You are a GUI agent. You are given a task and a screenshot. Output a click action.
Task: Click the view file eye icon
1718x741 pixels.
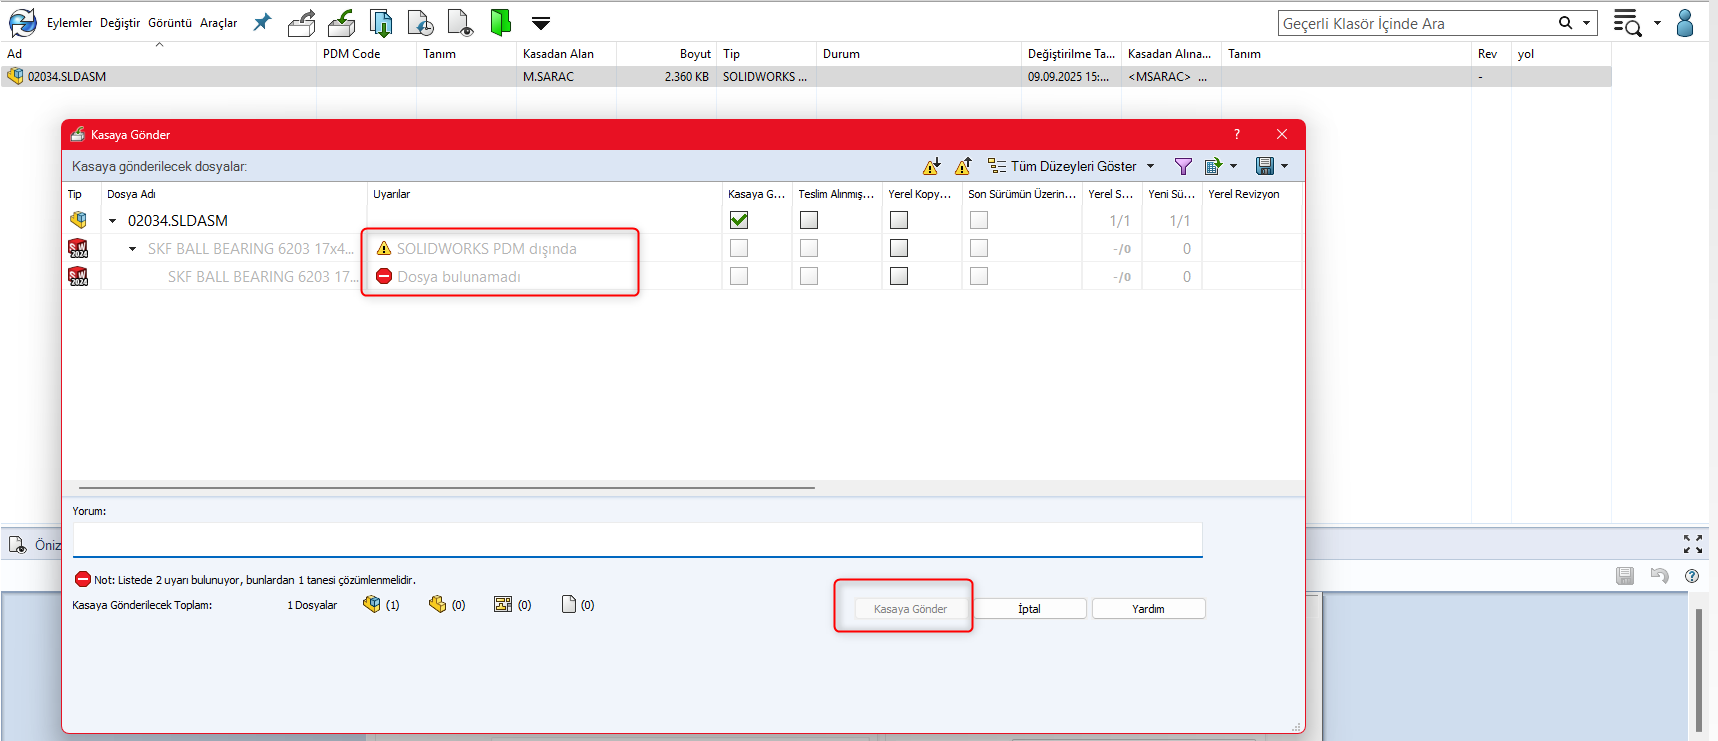(x=461, y=22)
